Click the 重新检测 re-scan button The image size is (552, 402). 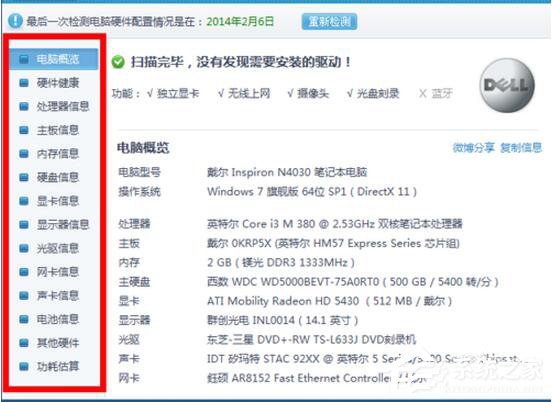point(329,22)
